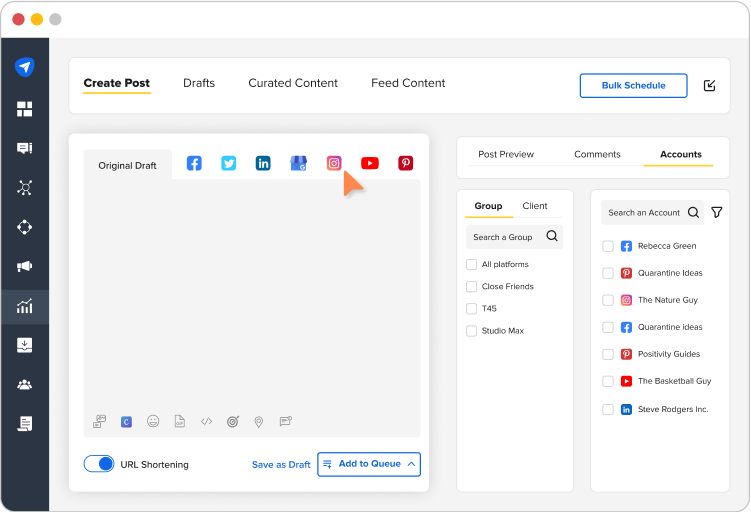Image resolution: width=751 pixels, height=513 pixels.
Task: Click the filter funnel icon for accounts
Action: pos(717,212)
